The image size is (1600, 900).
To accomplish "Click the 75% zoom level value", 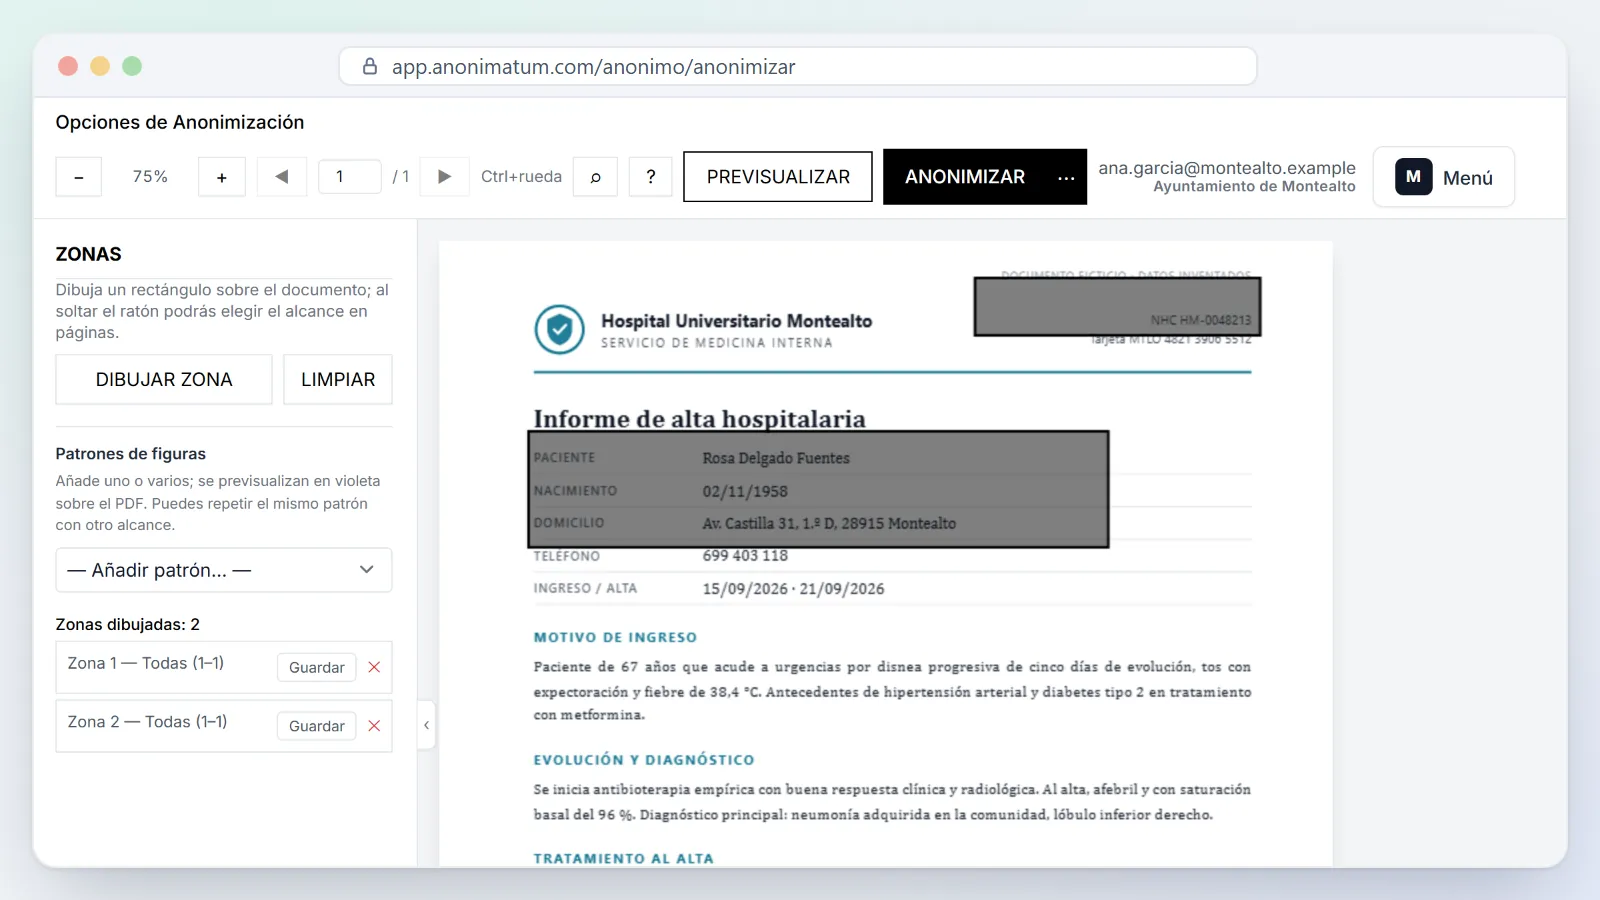I will pos(150,177).
